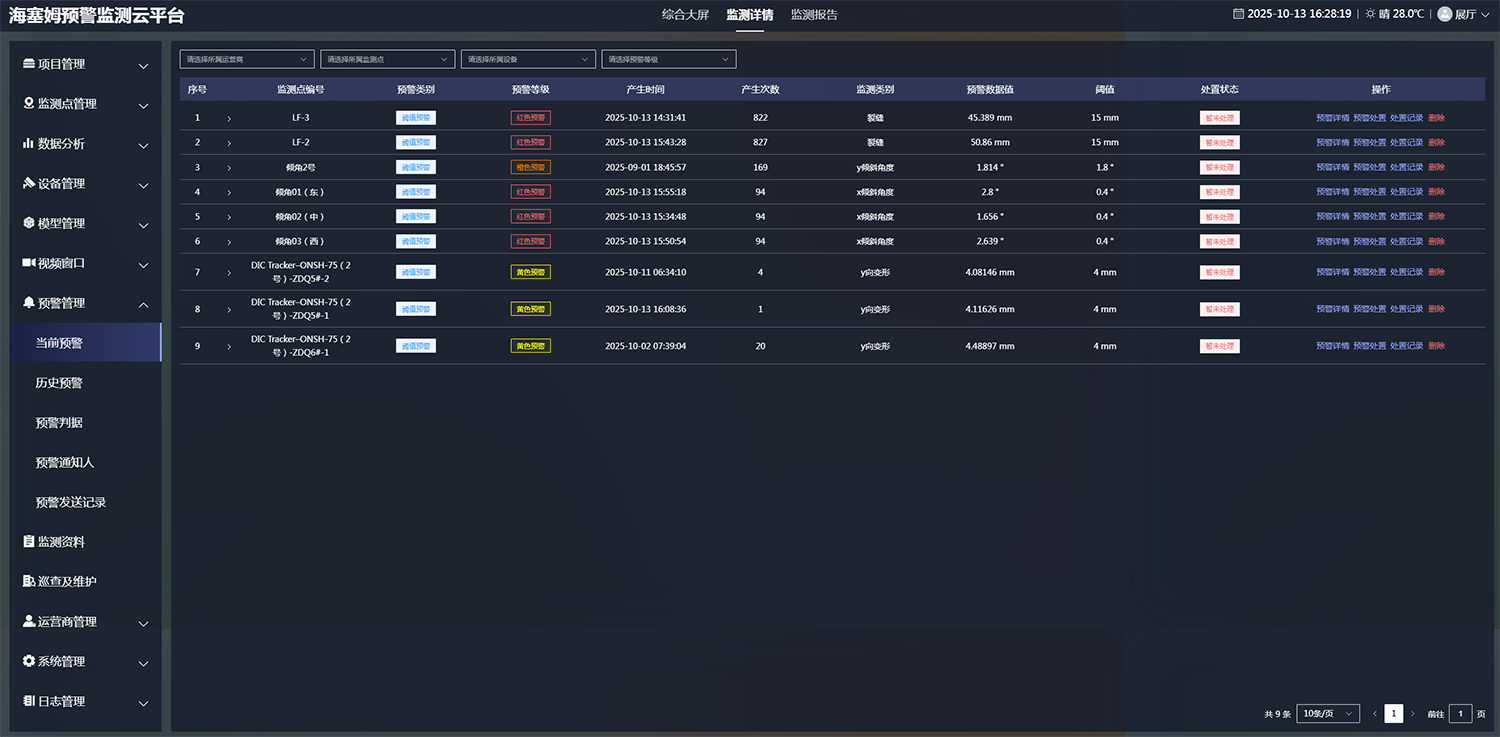
Task: Click the calendar icon next to the date
Action: [1238, 14]
